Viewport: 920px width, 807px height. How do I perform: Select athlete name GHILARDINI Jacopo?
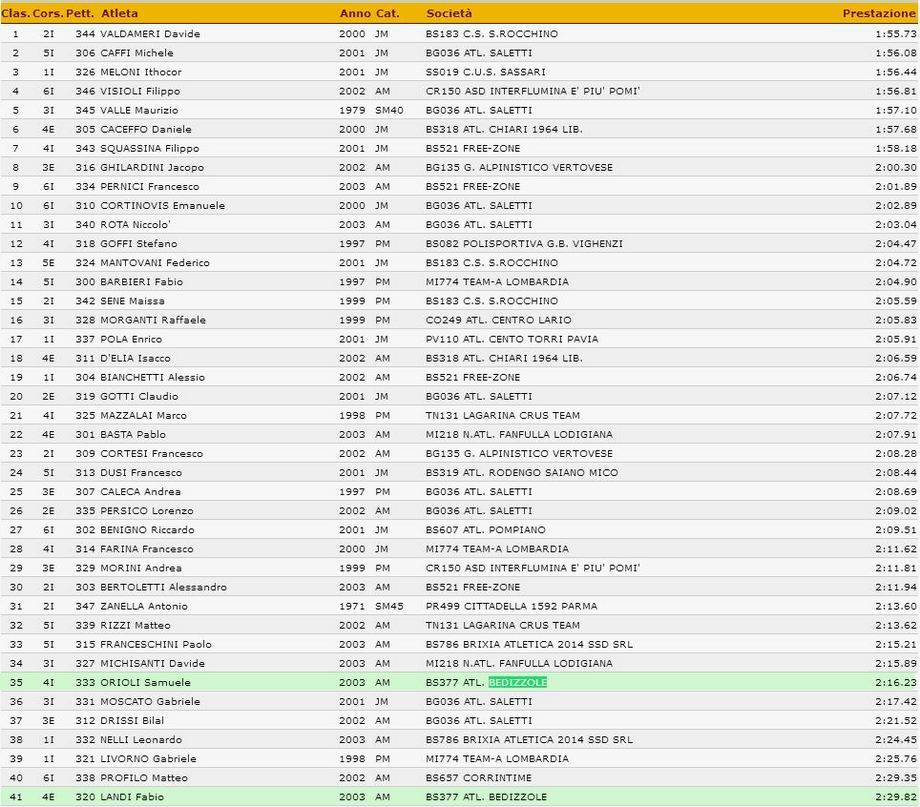[x=152, y=167]
